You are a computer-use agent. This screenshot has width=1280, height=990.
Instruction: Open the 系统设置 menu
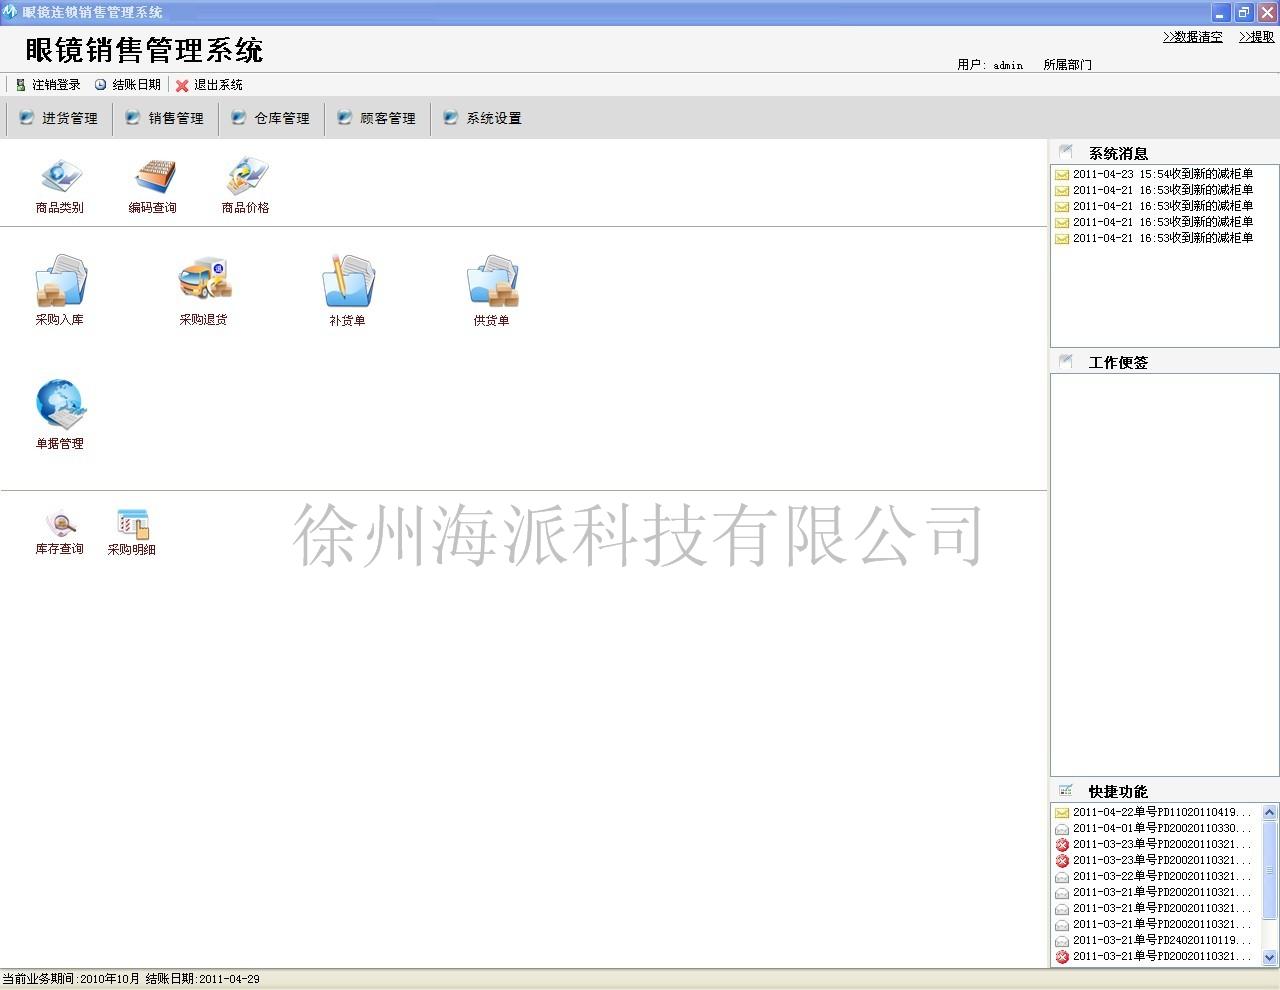[483, 118]
